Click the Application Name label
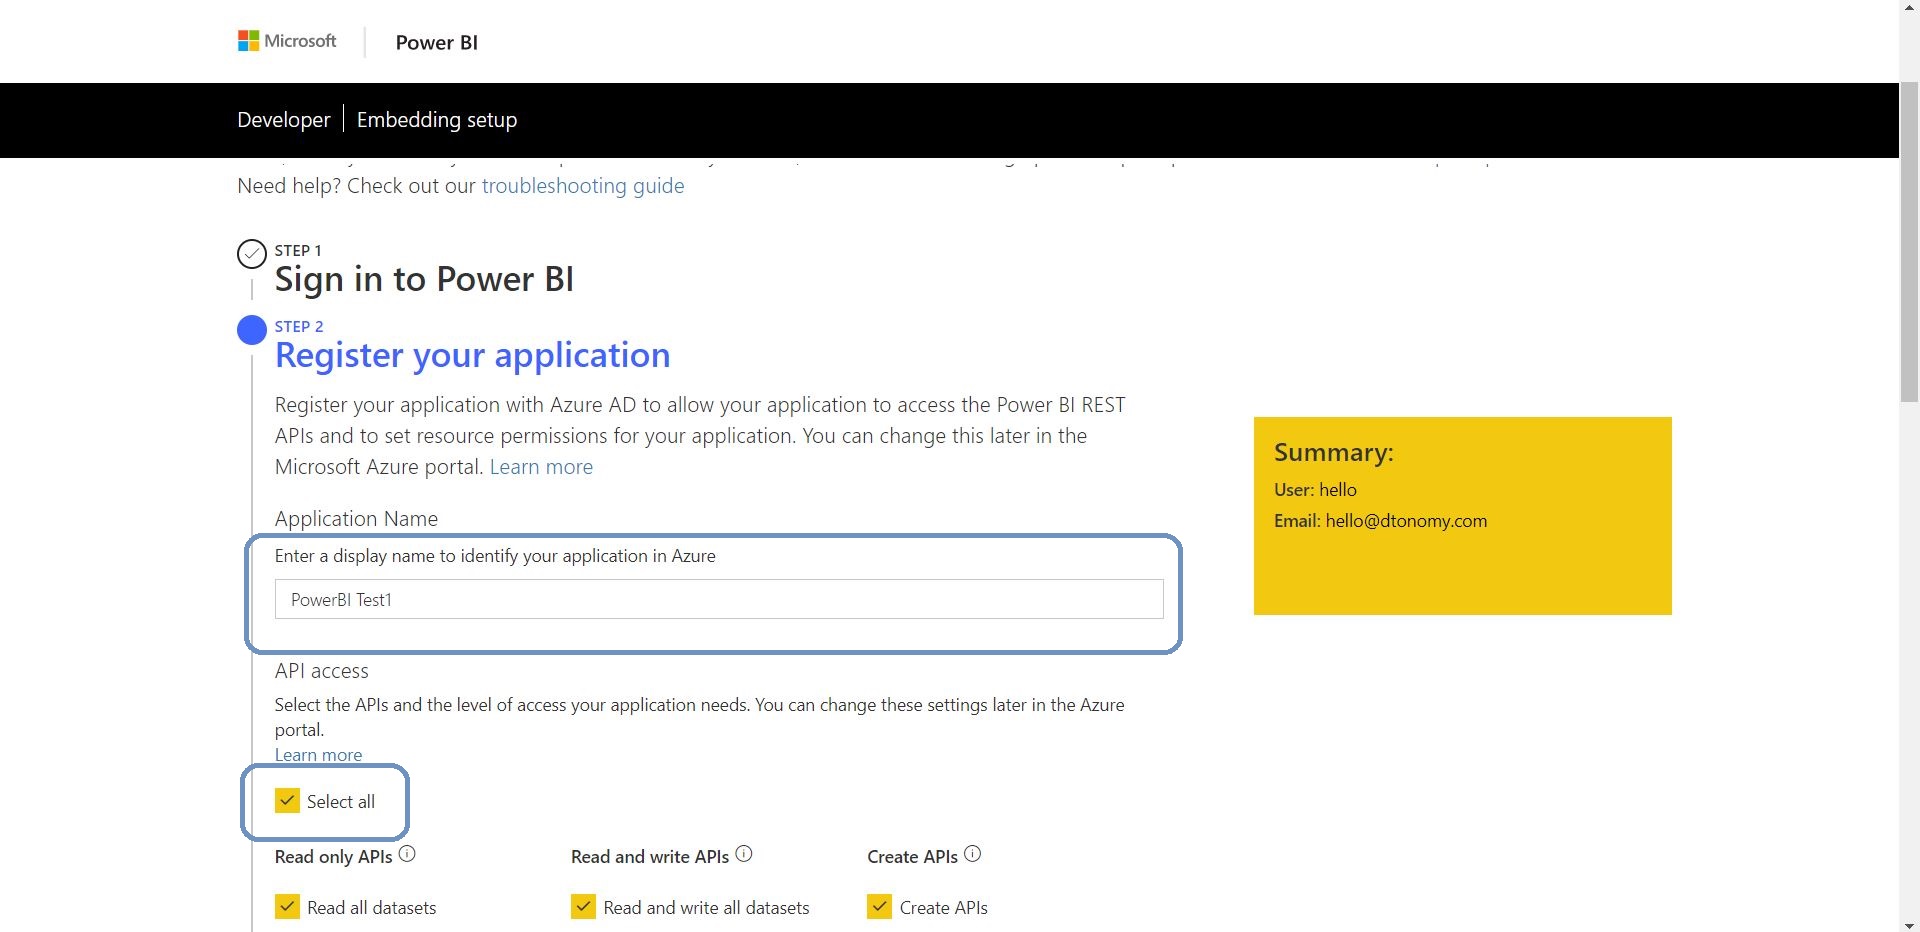Image resolution: width=1920 pixels, height=932 pixels. 356,519
